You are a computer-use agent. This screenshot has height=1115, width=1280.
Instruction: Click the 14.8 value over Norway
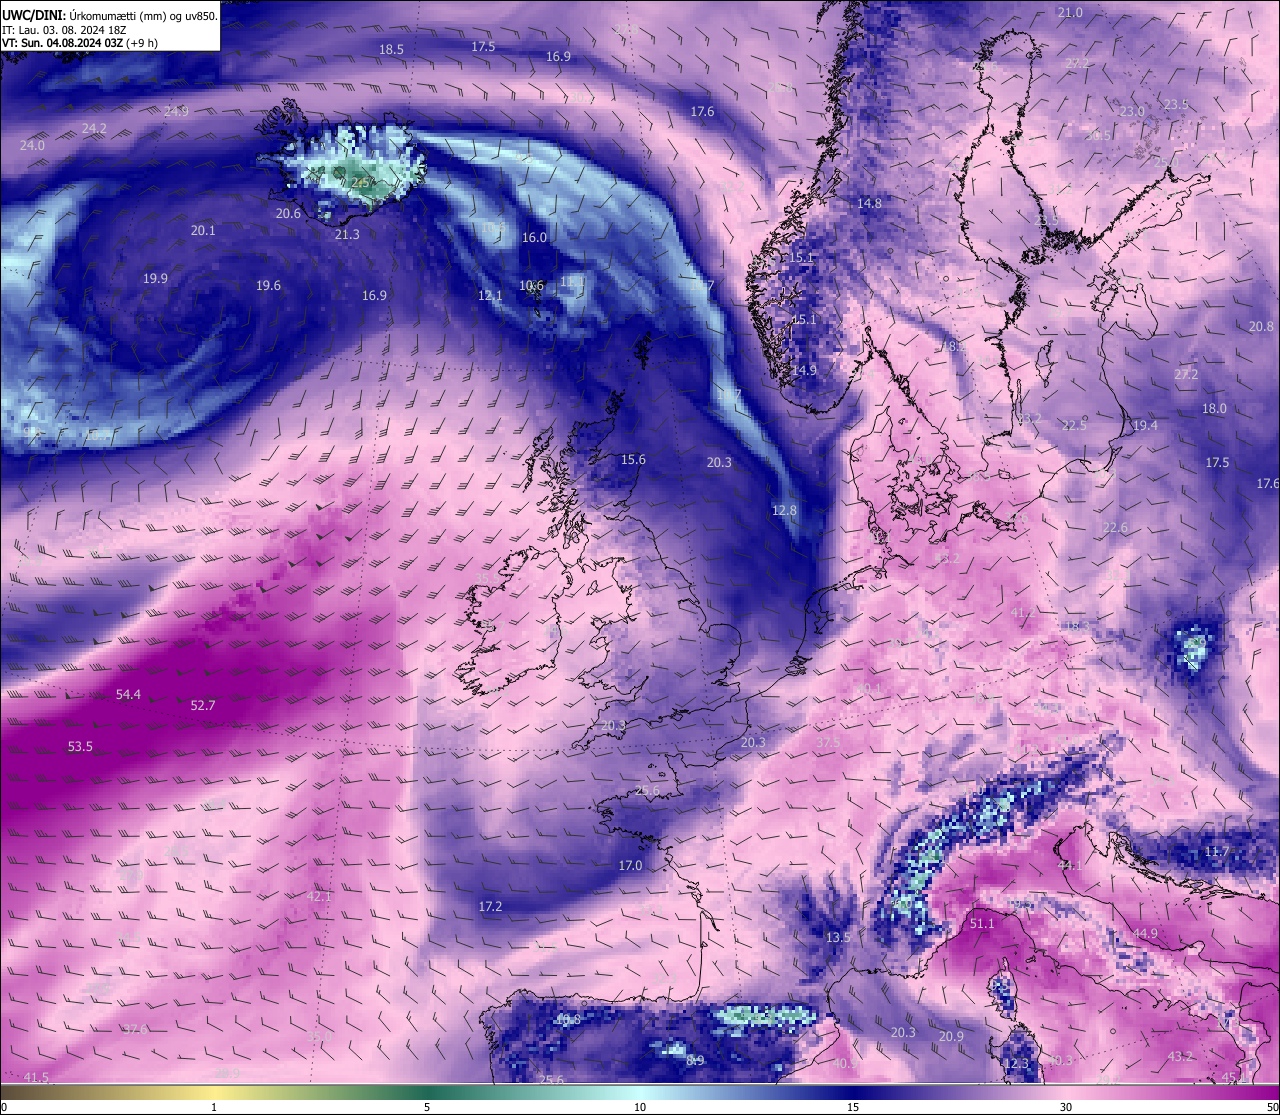(x=870, y=204)
